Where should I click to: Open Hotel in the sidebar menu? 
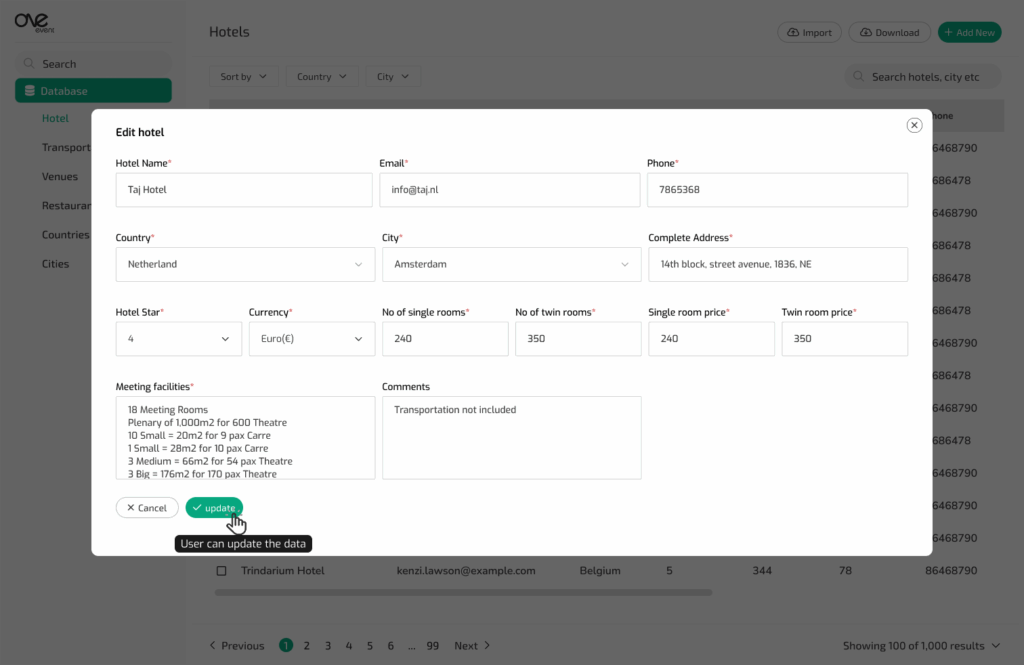[55, 118]
